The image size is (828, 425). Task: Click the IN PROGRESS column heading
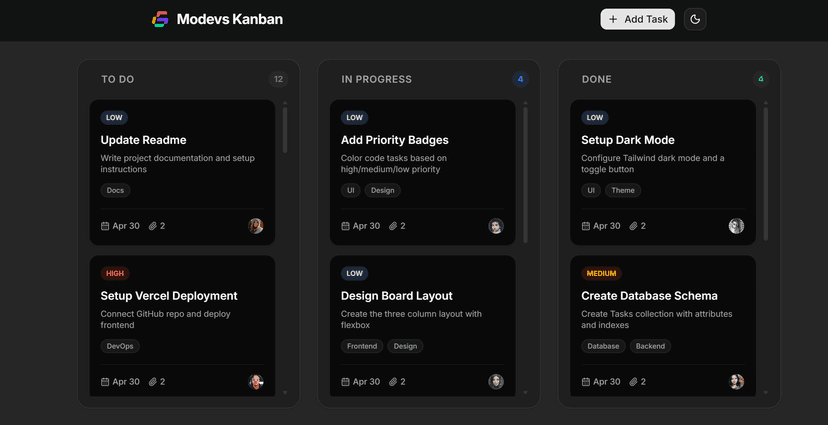(377, 79)
